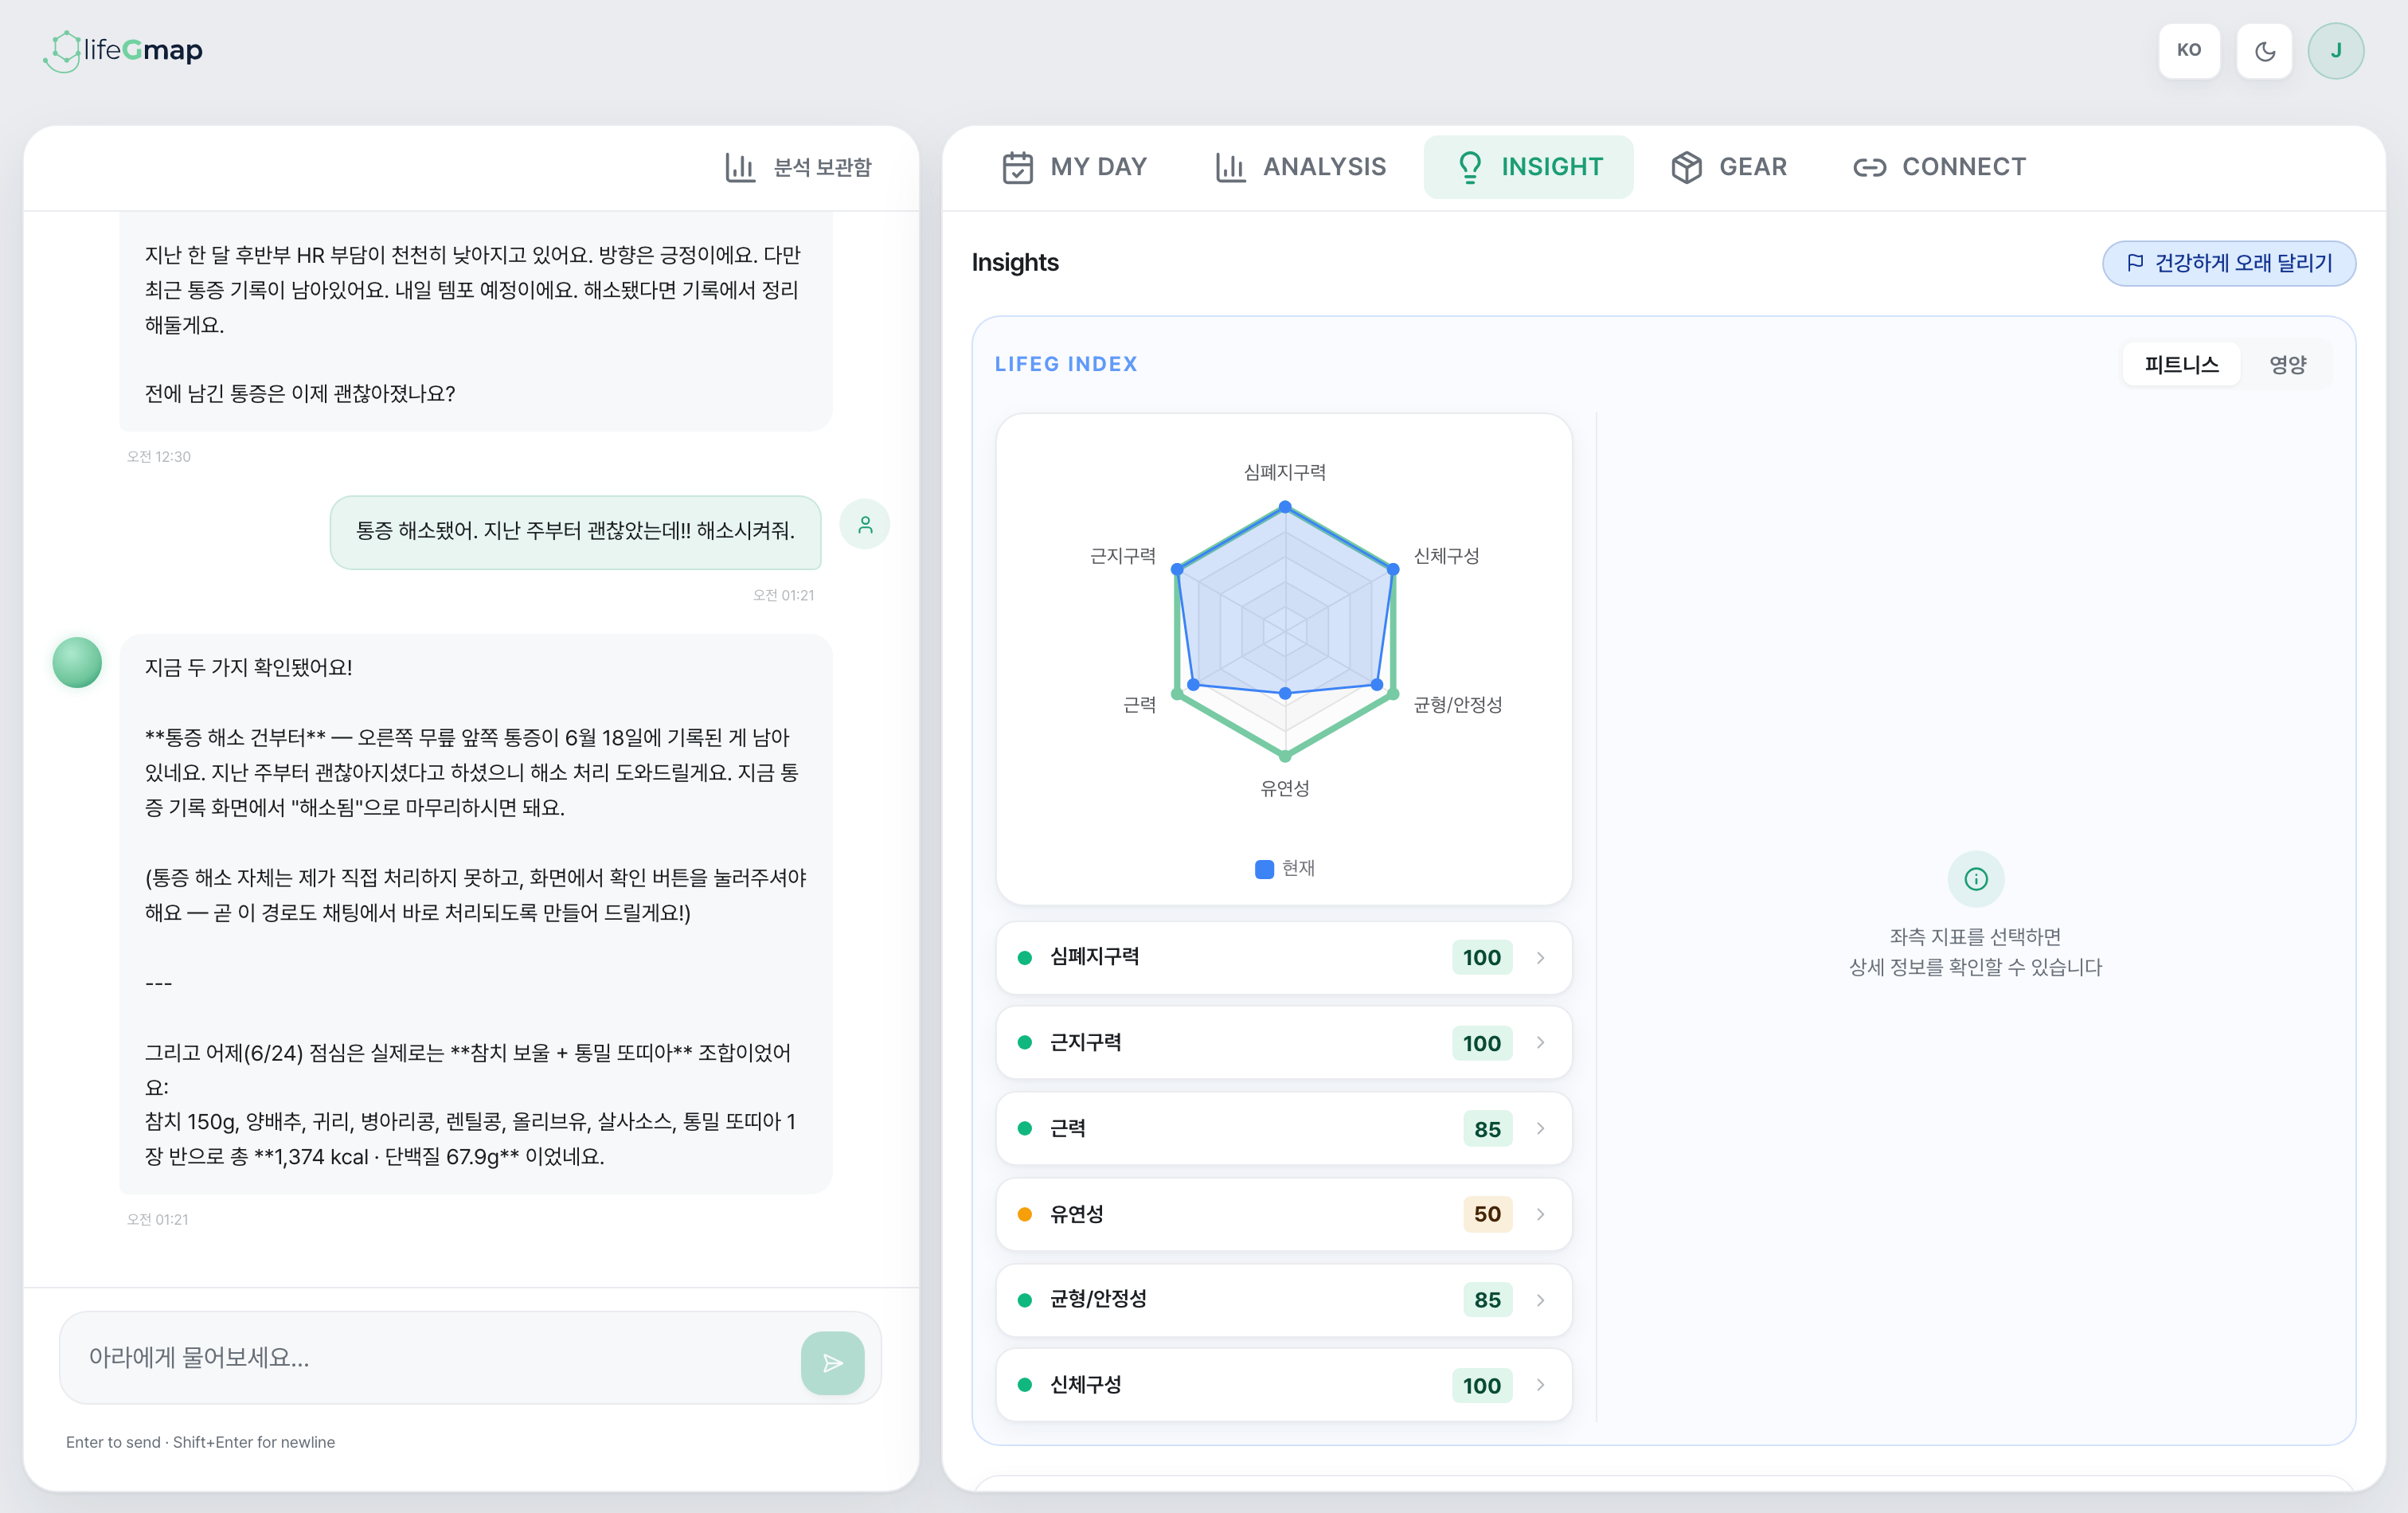The image size is (2408, 1513).
Task: Click the GEAR box icon
Action: point(1686,167)
